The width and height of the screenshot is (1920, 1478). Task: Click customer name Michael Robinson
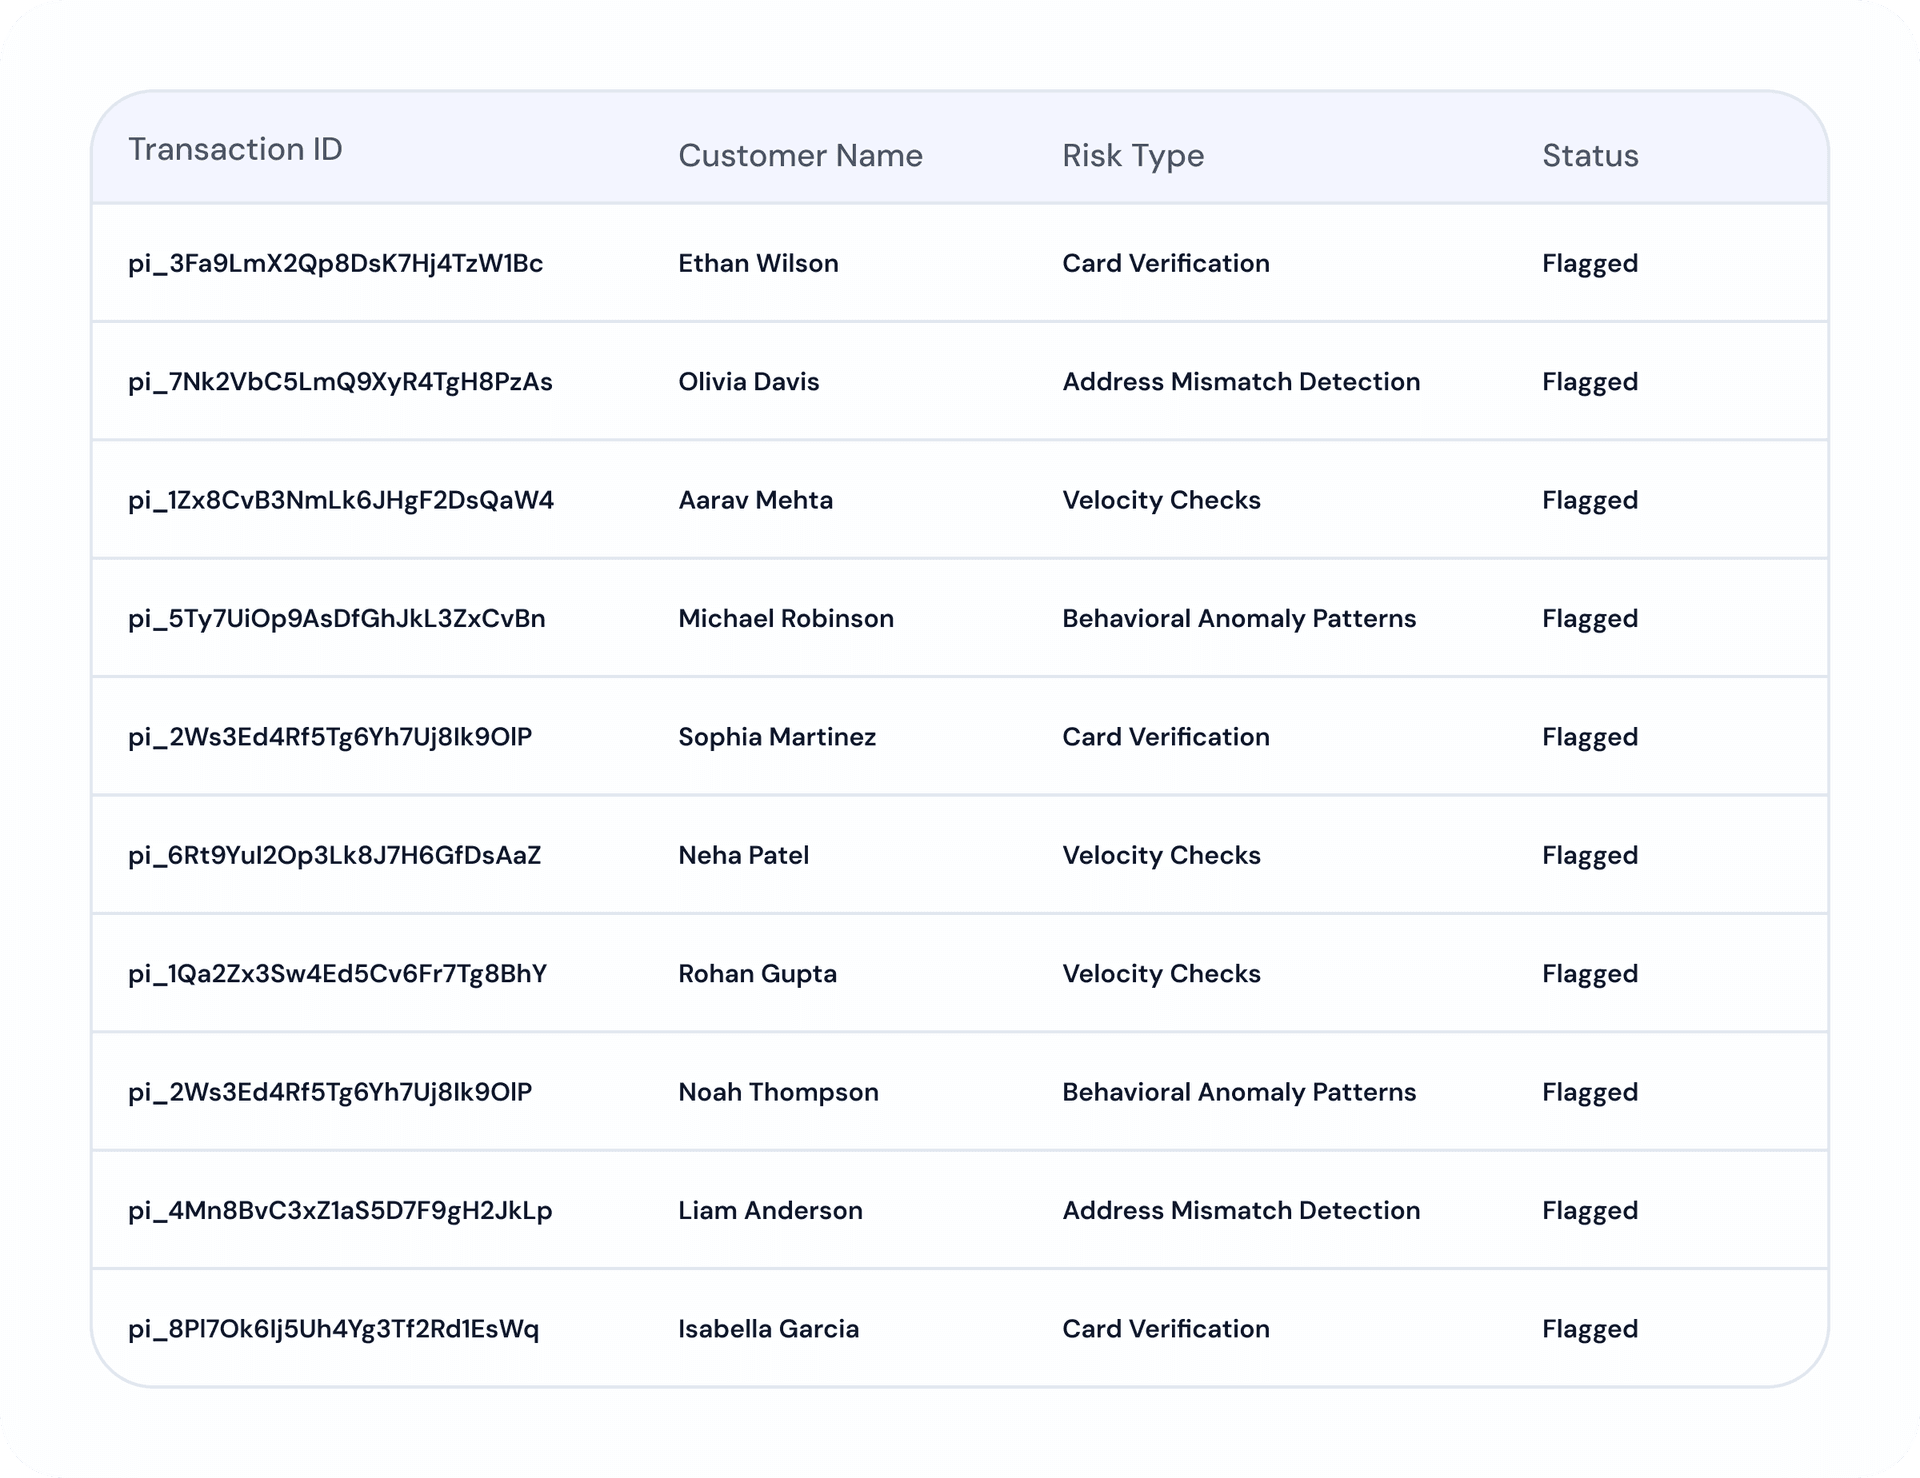[786, 618]
